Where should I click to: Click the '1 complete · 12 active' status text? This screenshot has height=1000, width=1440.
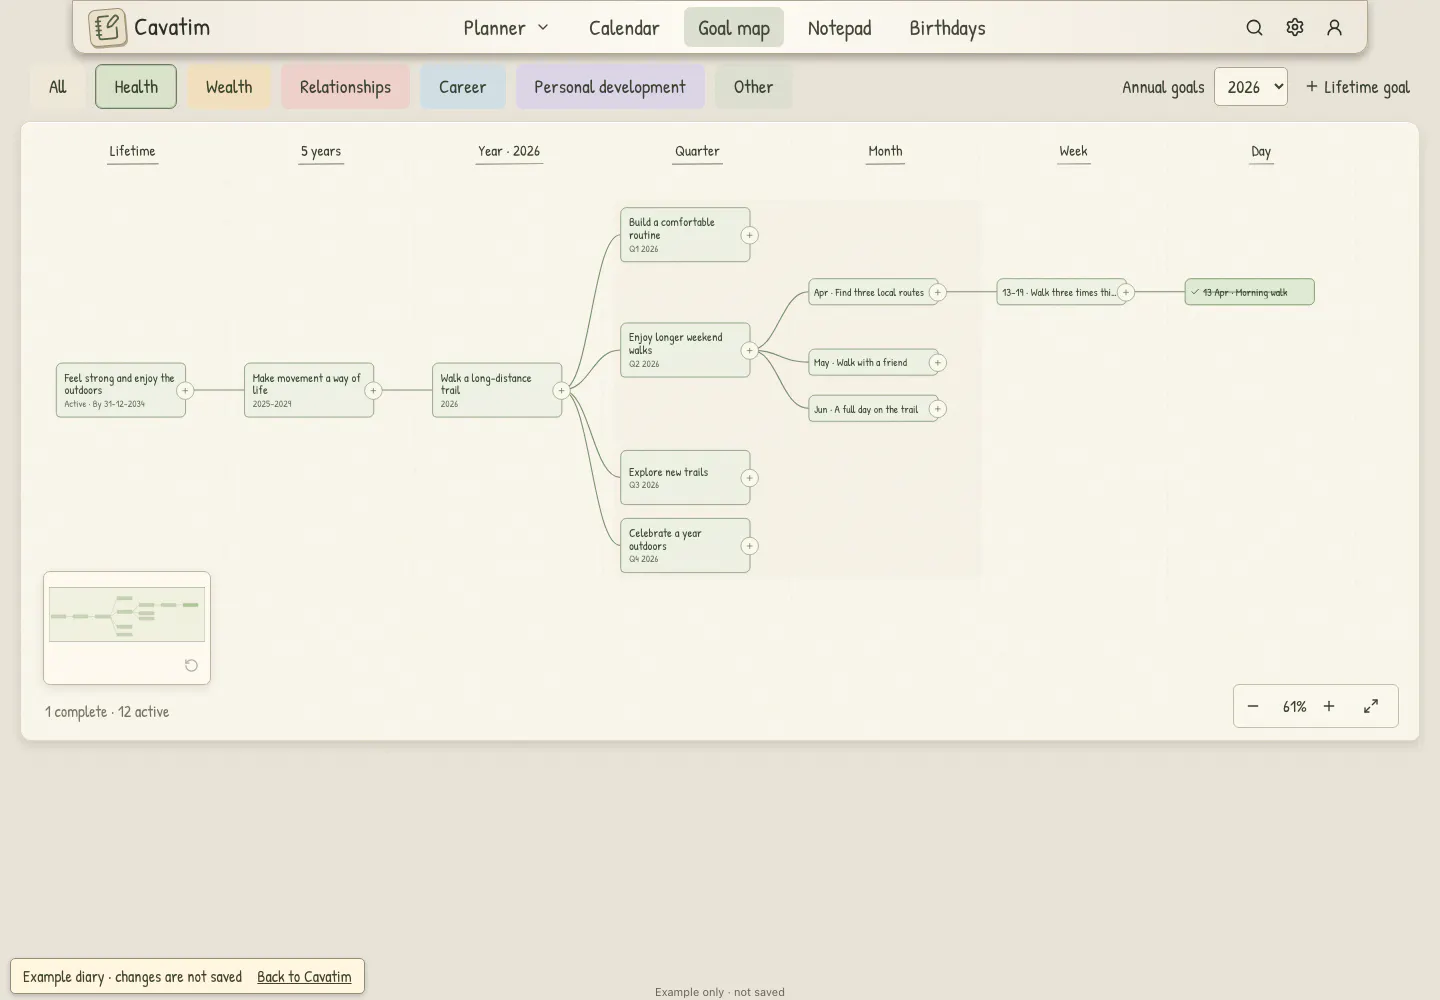pyautogui.click(x=107, y=712)
